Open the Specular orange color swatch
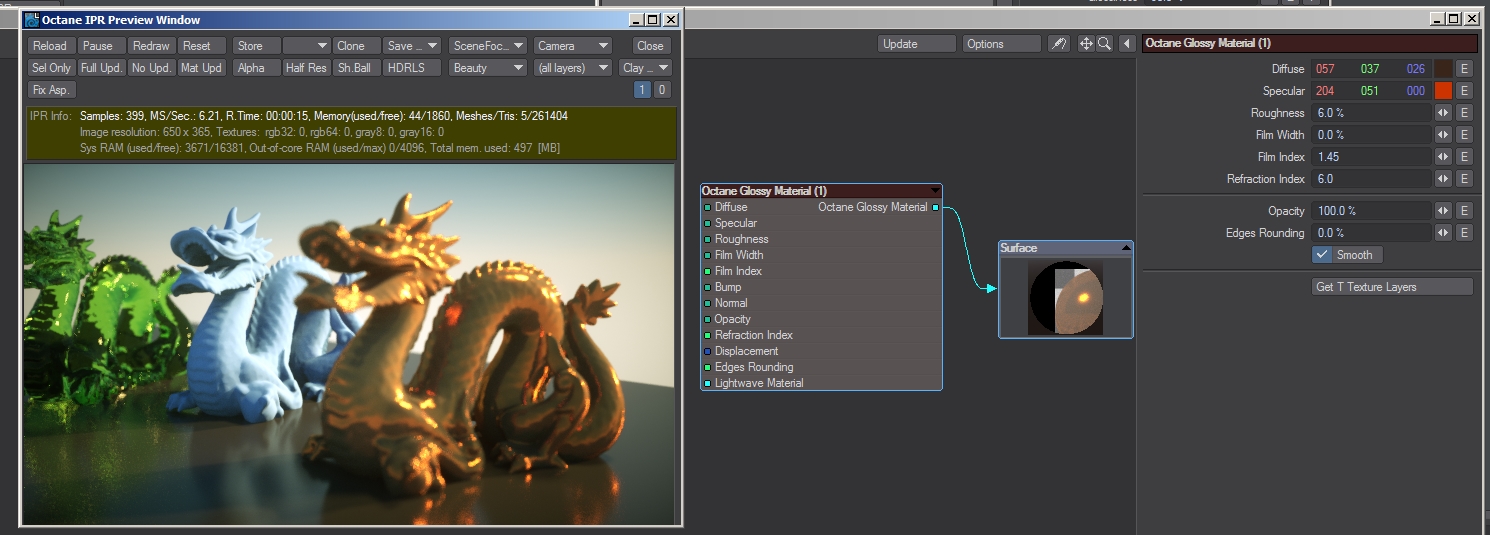Viewport: 1490px width, 535px height. tap(1443, 91)
